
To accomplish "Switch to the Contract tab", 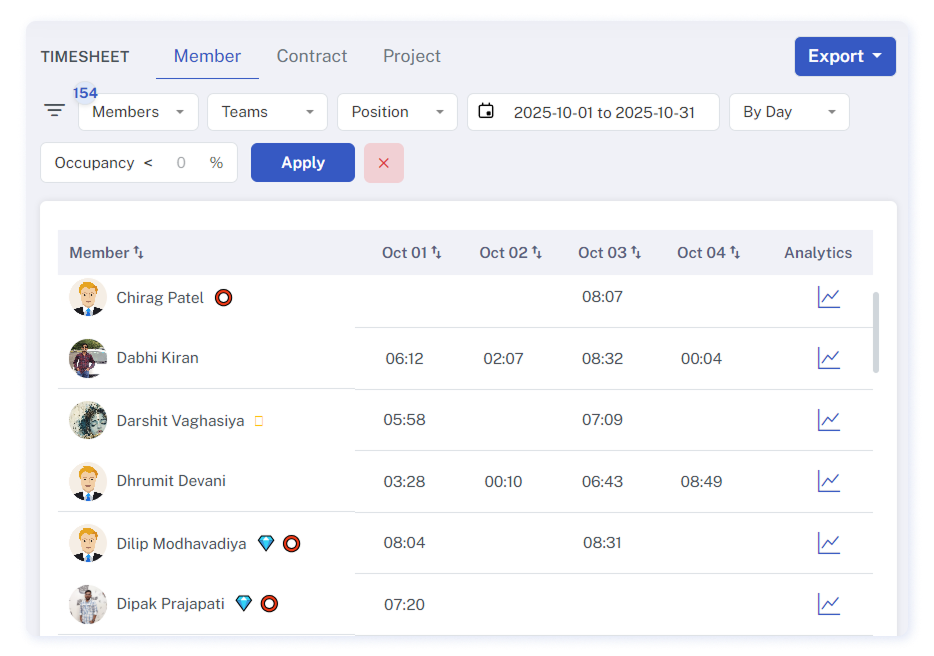I will click(312, 56).
